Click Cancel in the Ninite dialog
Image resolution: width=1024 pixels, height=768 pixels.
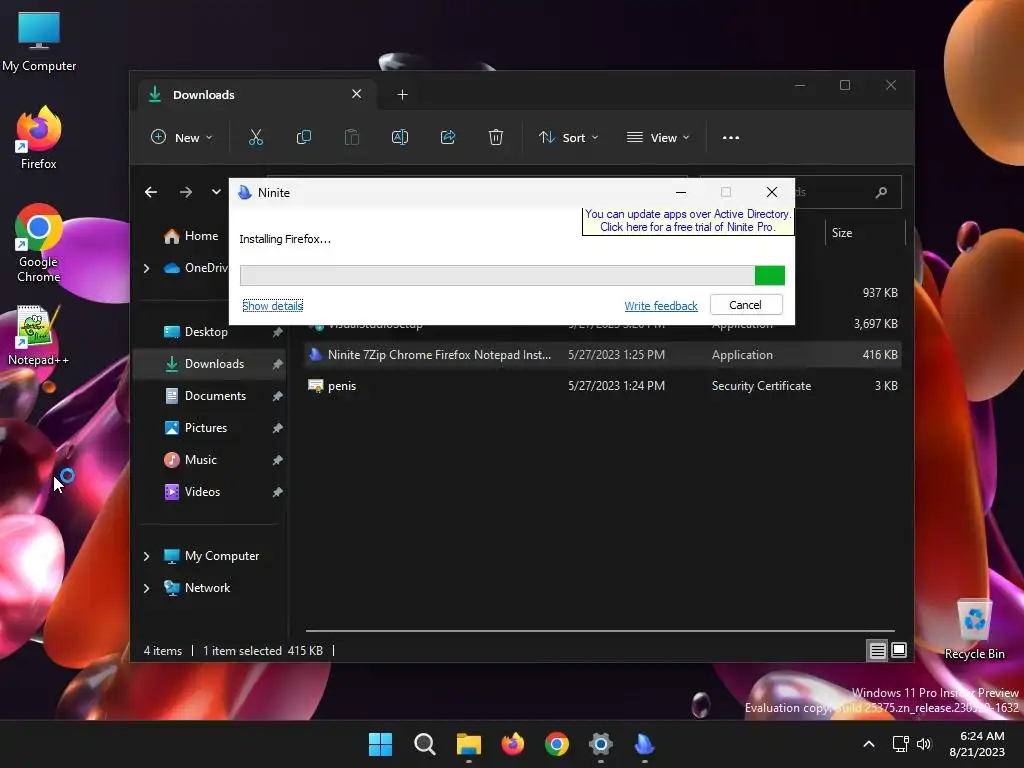(x=746, y=305)
